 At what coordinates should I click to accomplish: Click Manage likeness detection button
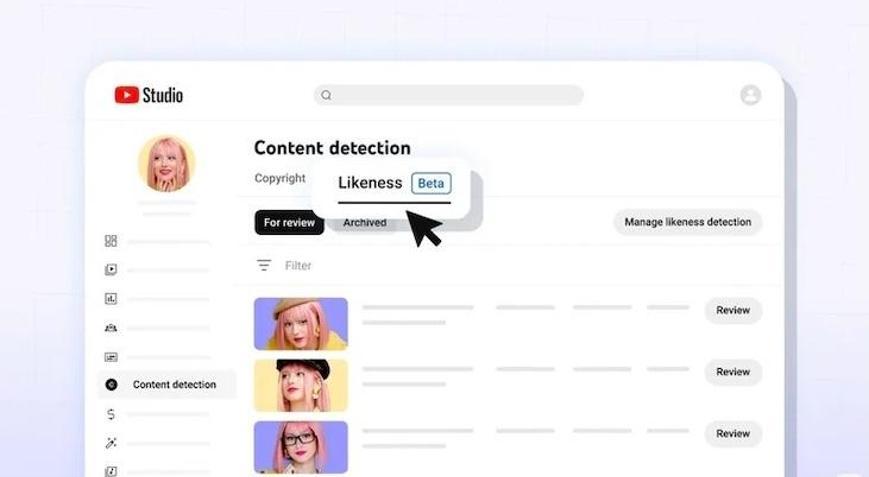click(x=688, y=222)
